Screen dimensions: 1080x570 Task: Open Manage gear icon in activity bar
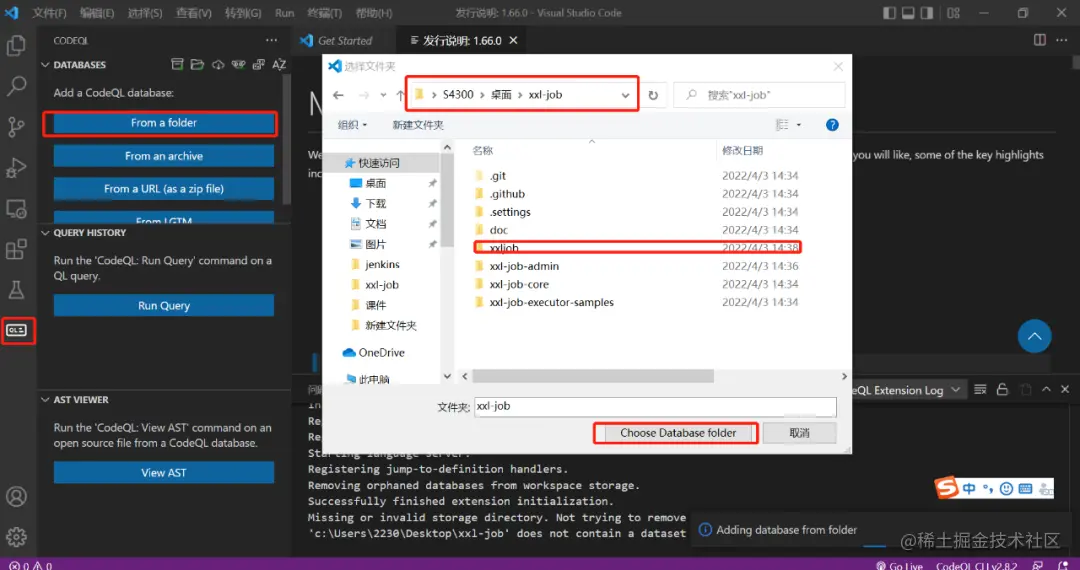pos(16,537)
